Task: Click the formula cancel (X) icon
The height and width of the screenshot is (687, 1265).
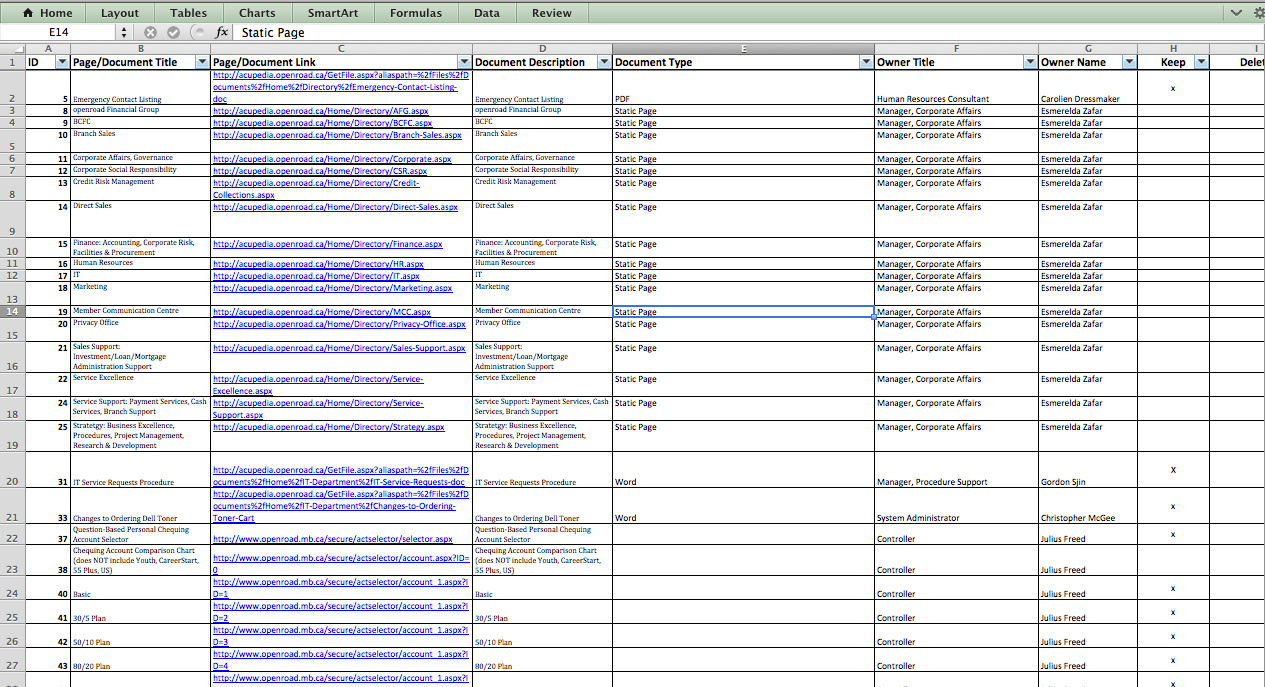Action: click(x=150, y=32)
